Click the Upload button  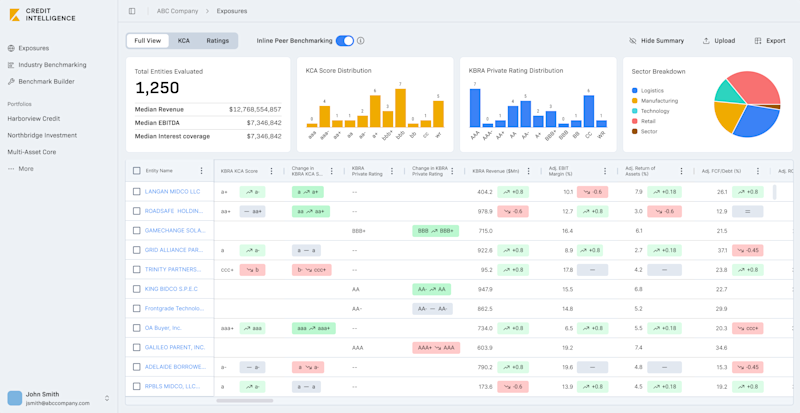pos(719,41)
